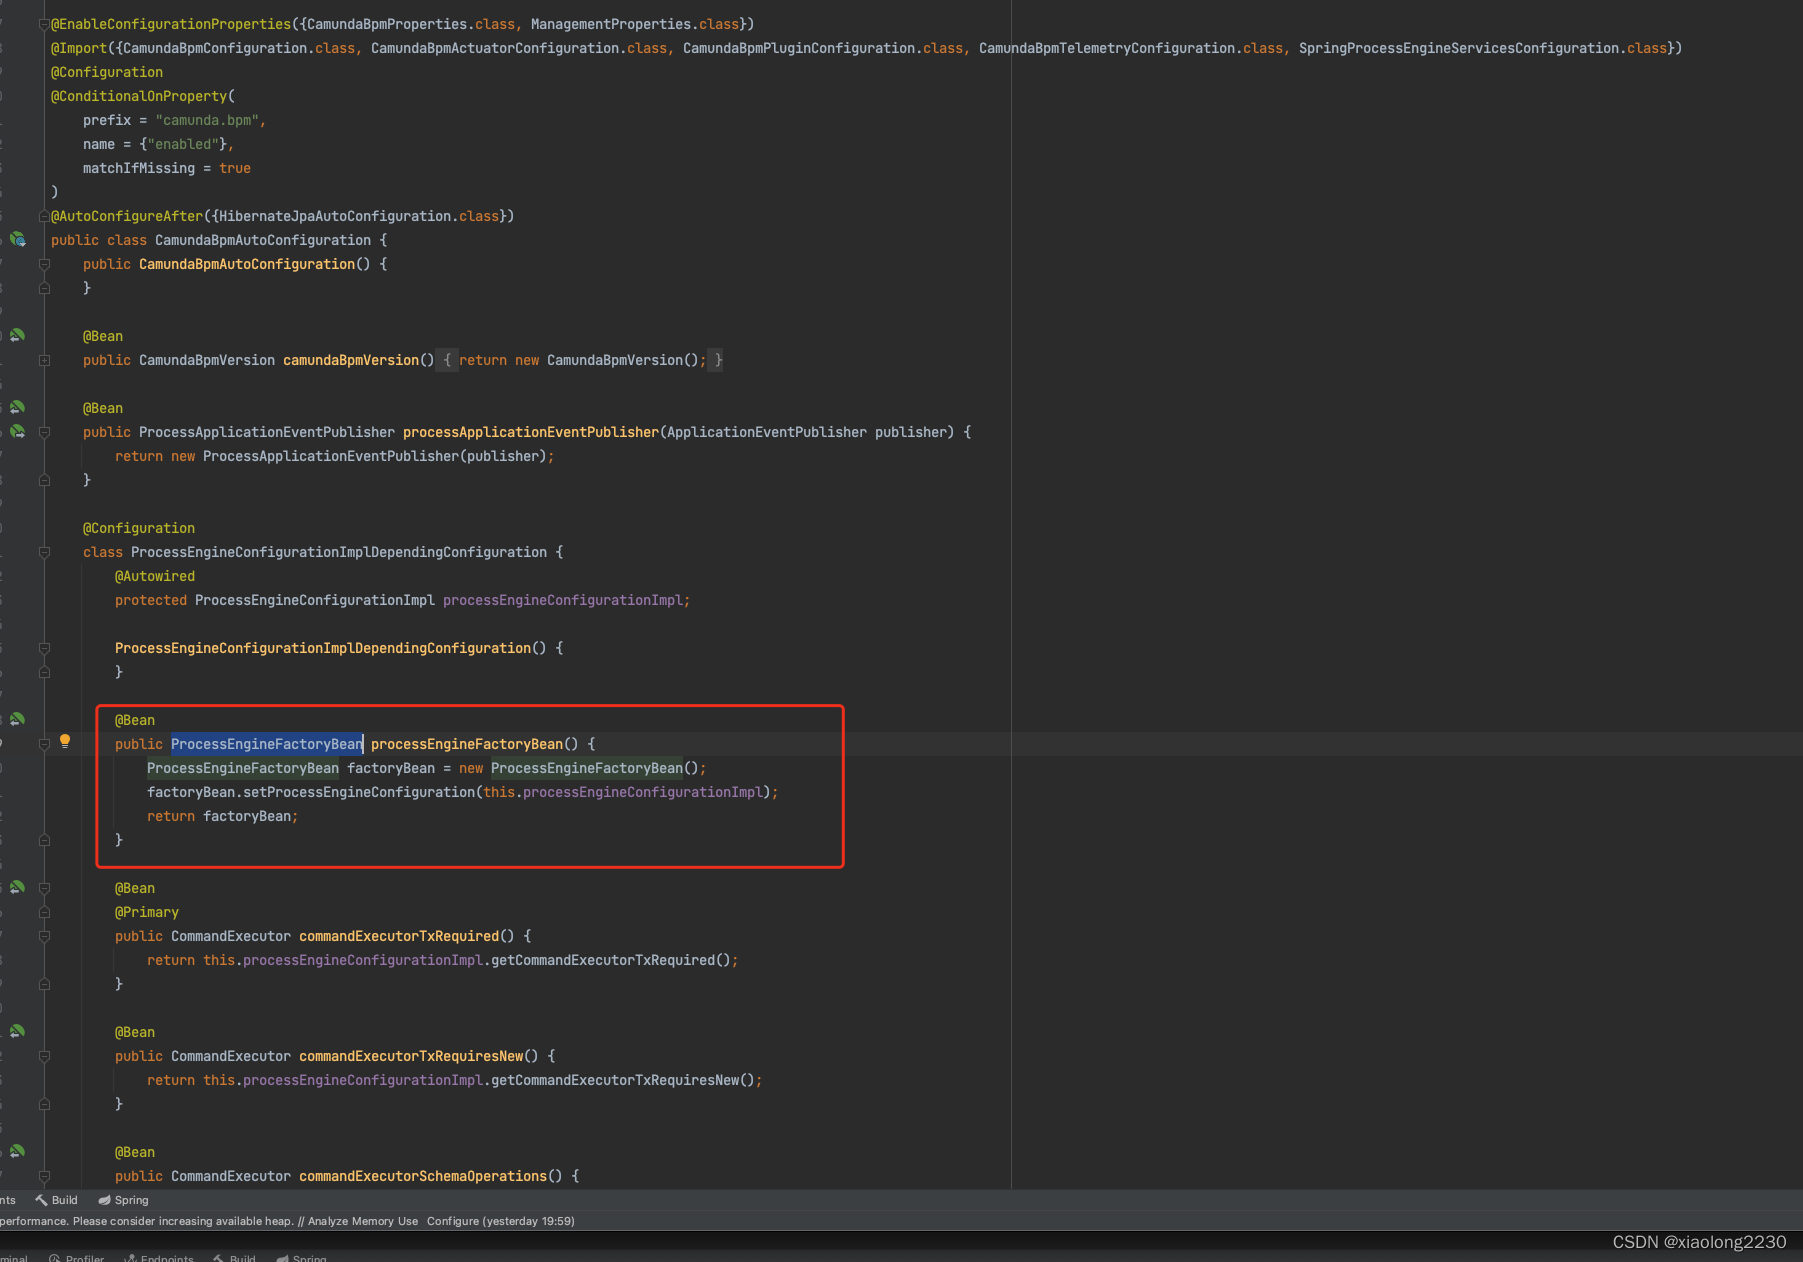Collapse the commandExecutorTxRequired method fold marker

pyautogui.click(x=44, y=936)
